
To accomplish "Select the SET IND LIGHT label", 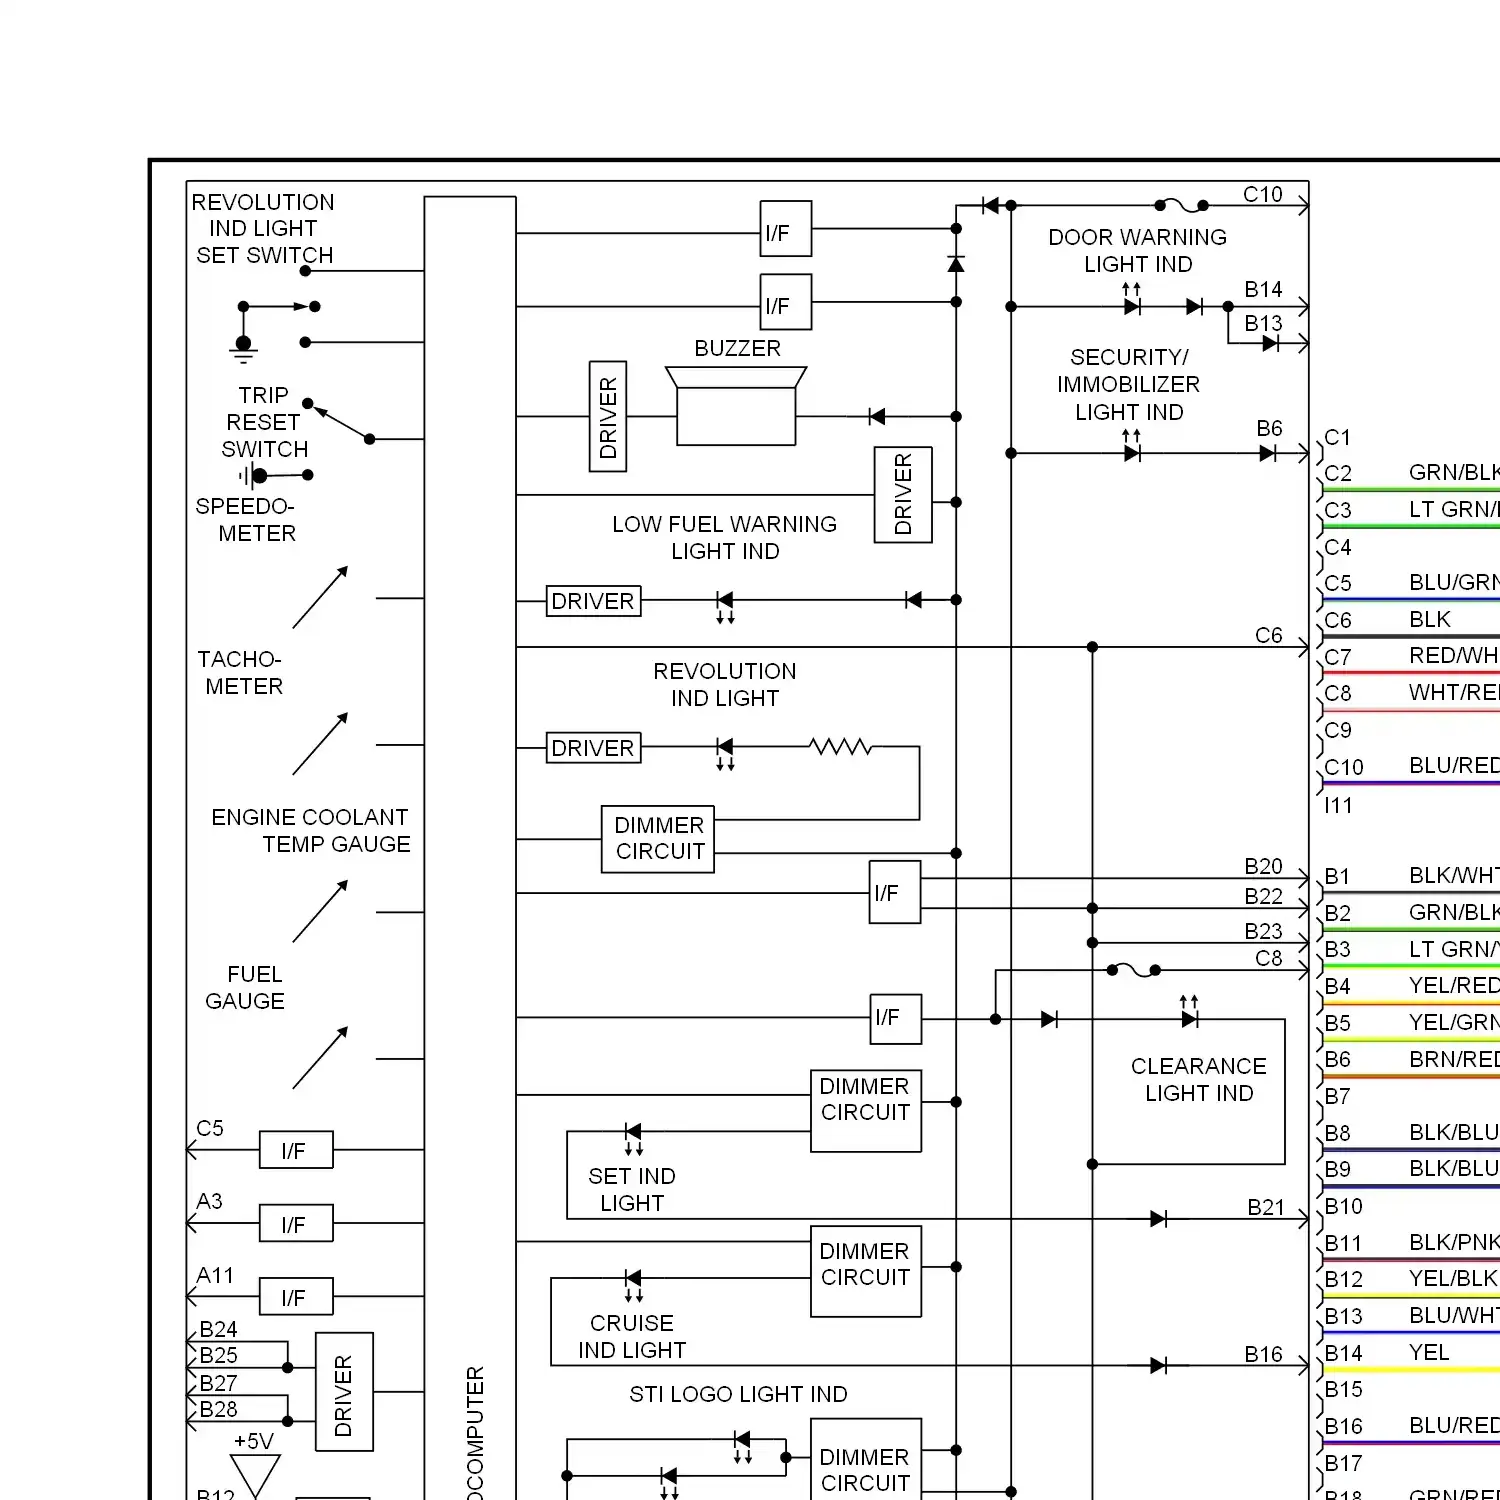I will pyautogui.click(x=631, y=1189).
